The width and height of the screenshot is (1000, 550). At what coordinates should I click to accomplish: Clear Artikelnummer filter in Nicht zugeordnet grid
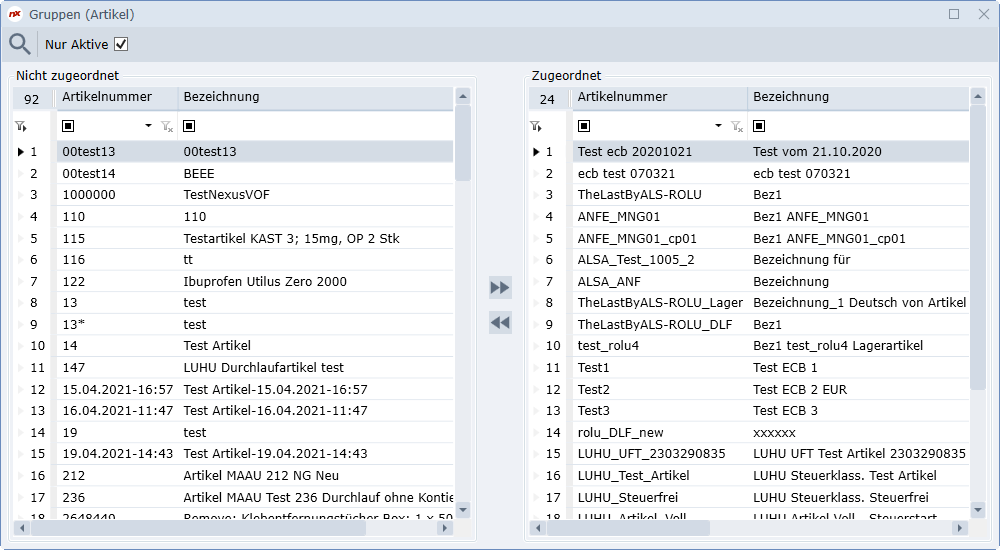tap(167, 127)
